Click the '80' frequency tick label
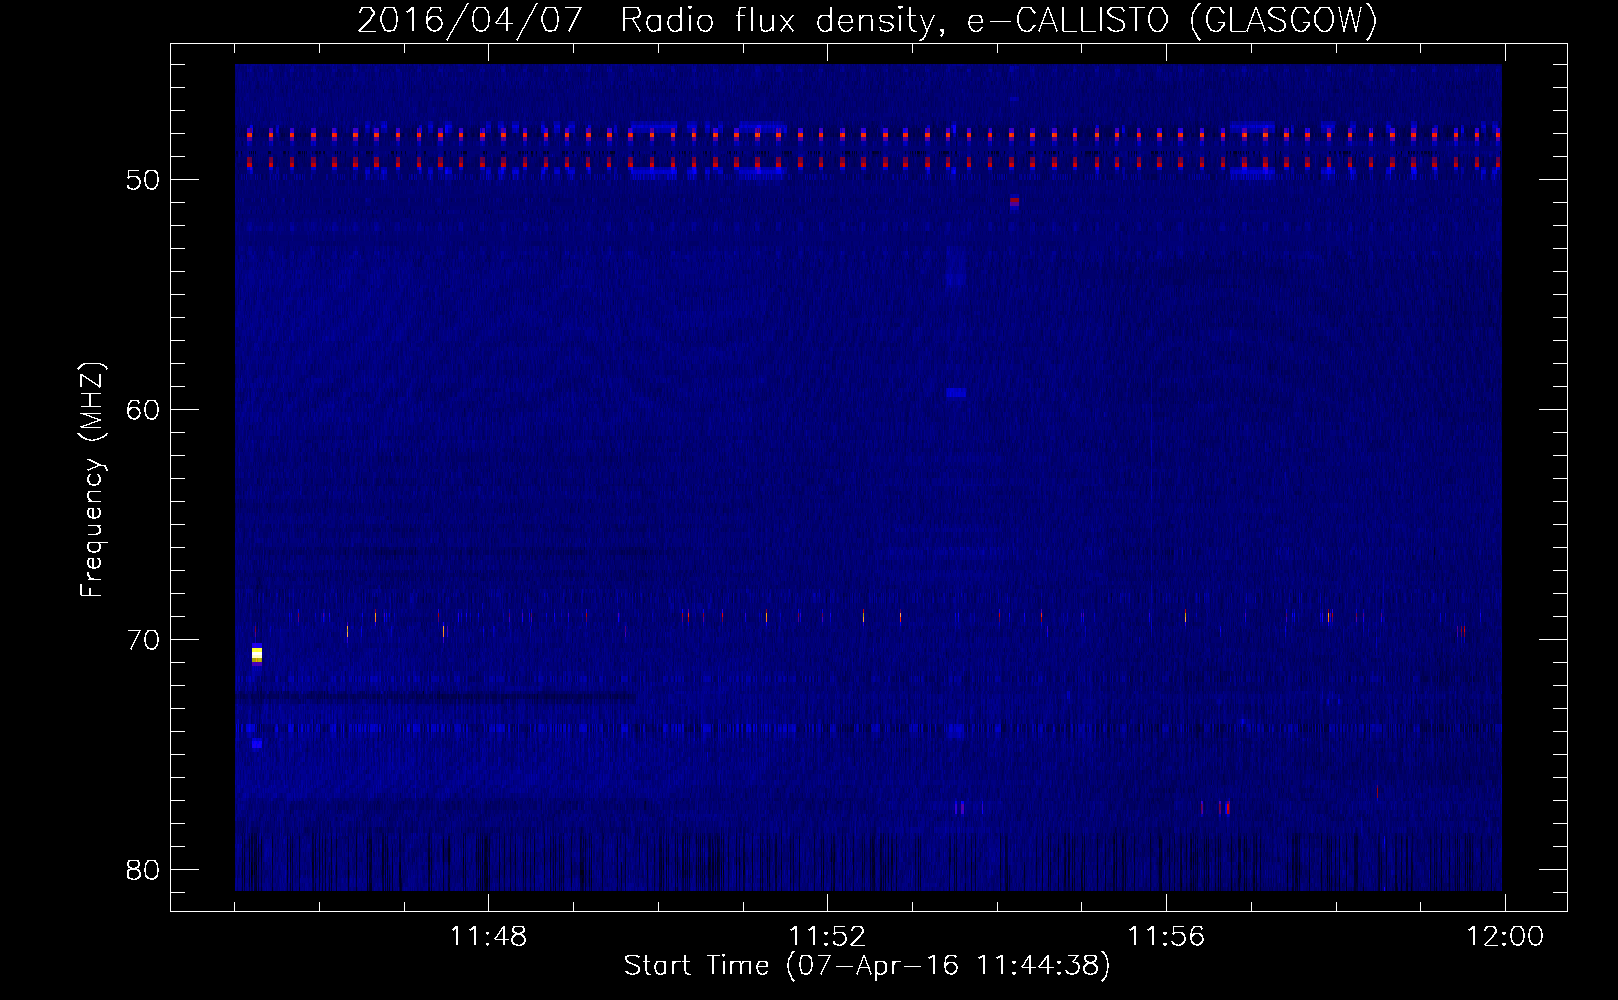Image resolution: width=1618 pixels, height=1000 pixels. (x=143, y=870)
